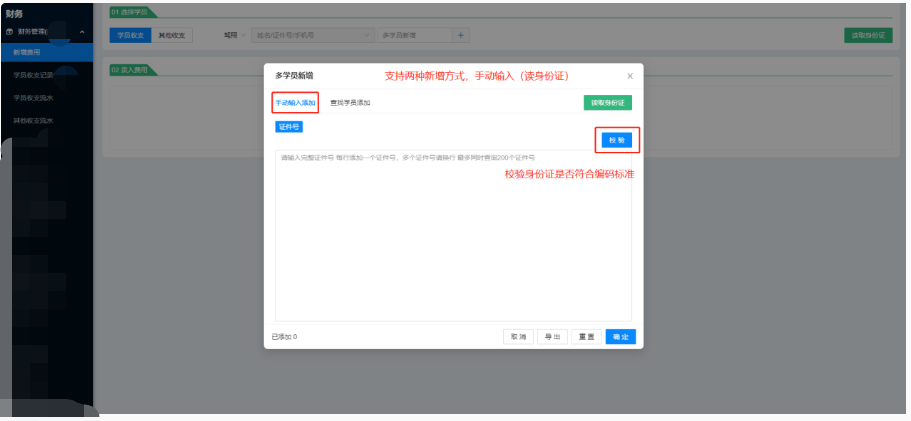Close the 多学员新增 dialog with X
The width and height of the screenshot is (911, 421).
click(630, 76)
